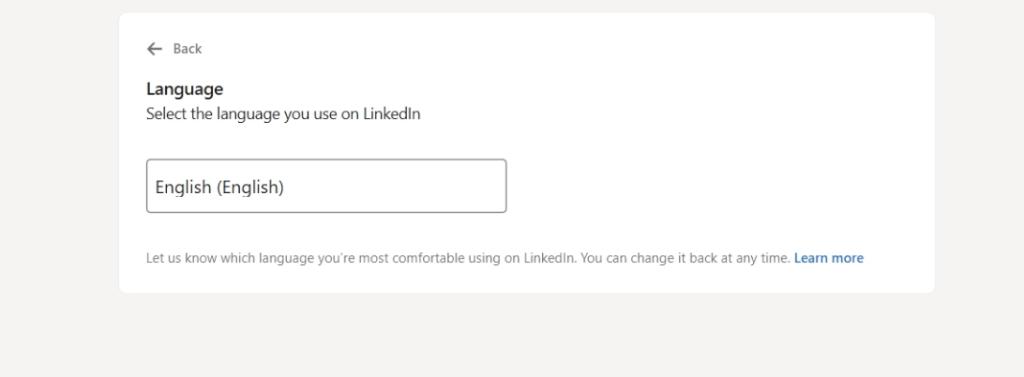The width and height of the screenshot is (1024, 377).
Task: Return to previous settings via arrow icon
Action: click(154, 49)
